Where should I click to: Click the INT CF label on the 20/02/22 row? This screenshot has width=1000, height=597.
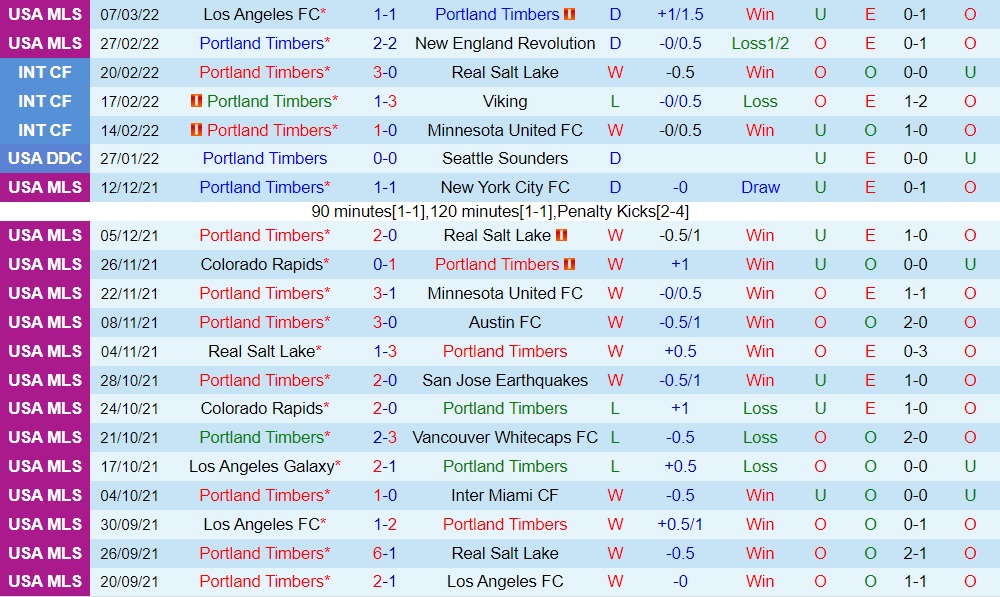(45, 72)
